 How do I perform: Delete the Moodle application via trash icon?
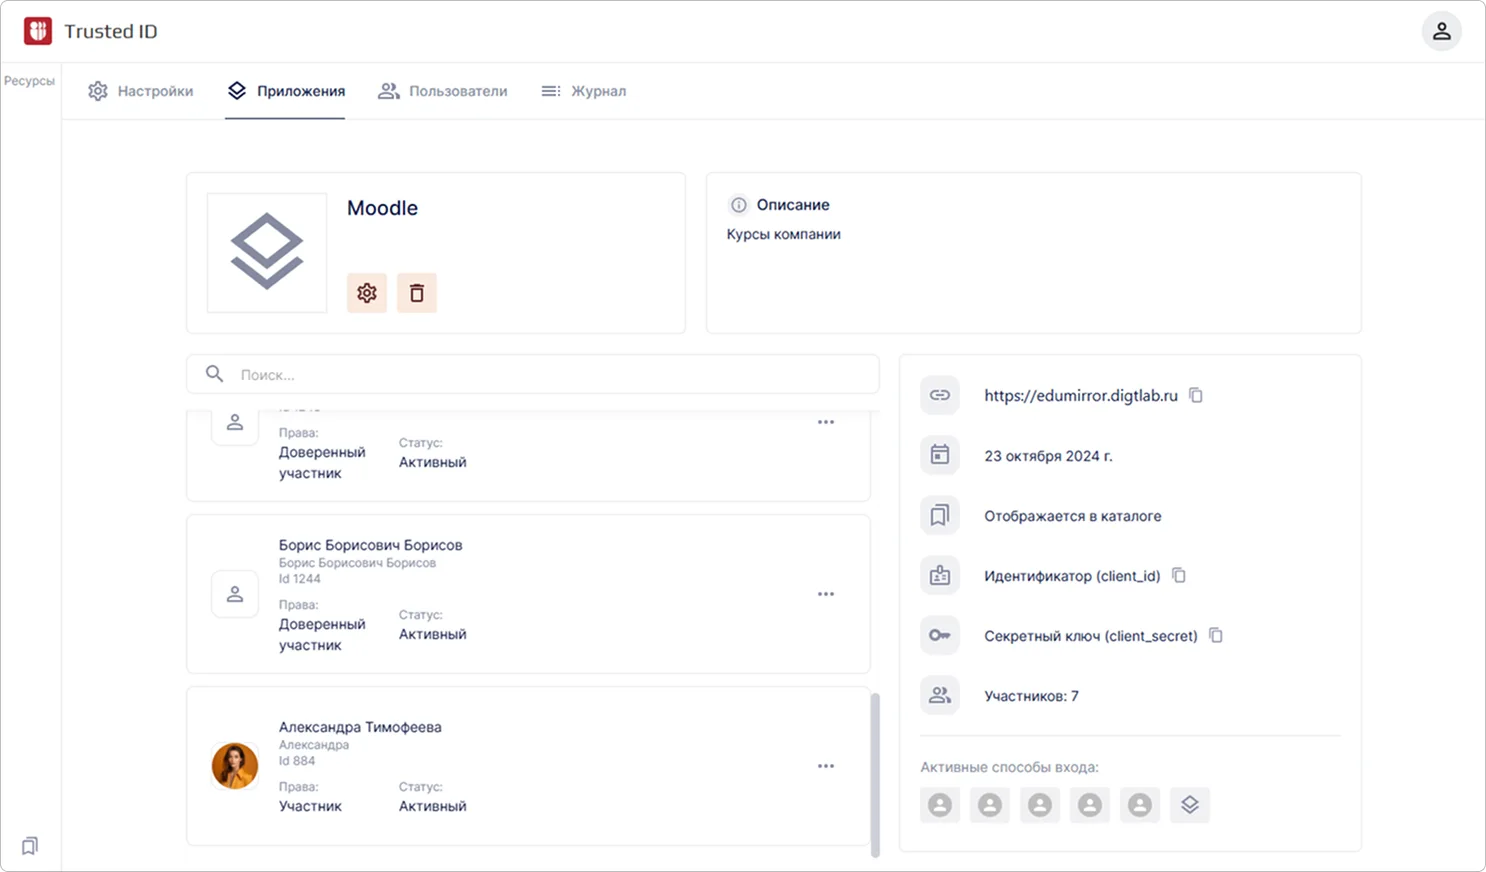click(417, 293)
